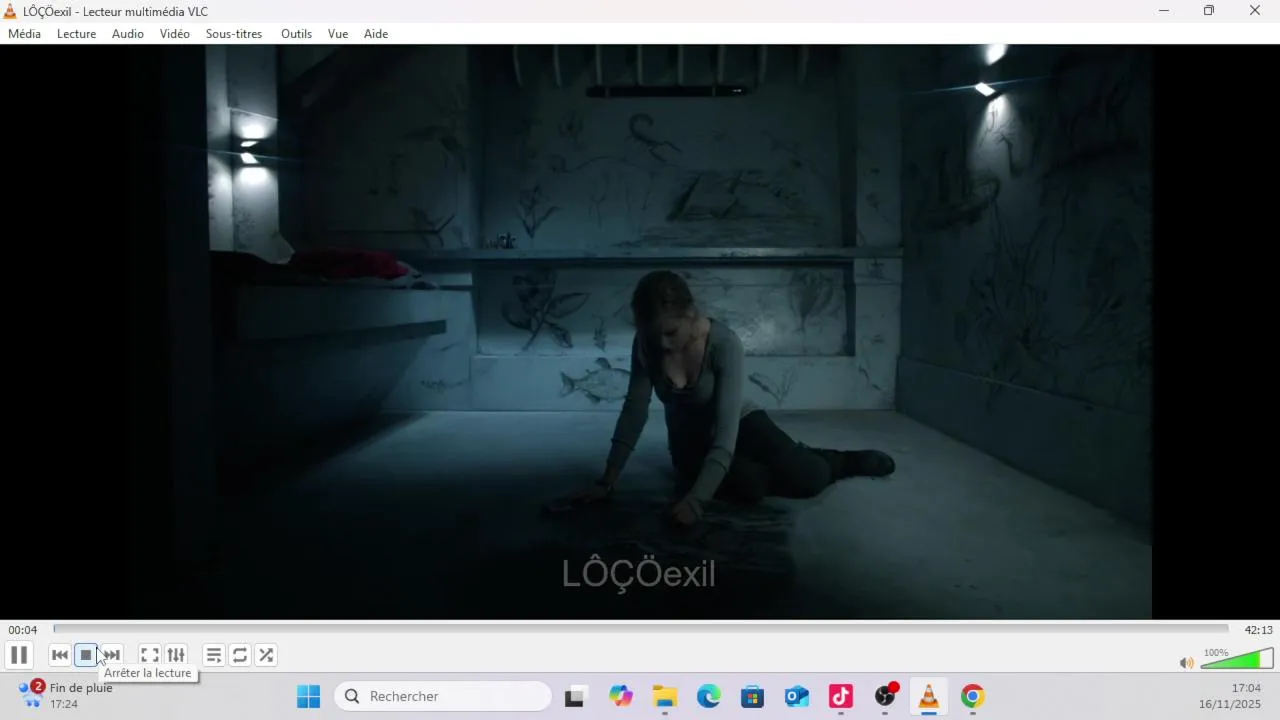
Task: Open Microsoft Store from the taskbar
Action: pyautogui.click(x=753, y=696)
